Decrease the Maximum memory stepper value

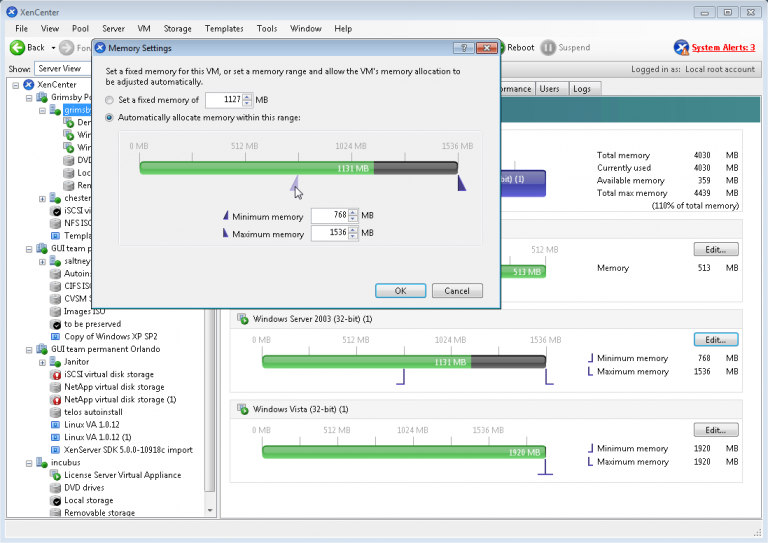[x=353, y=236]
